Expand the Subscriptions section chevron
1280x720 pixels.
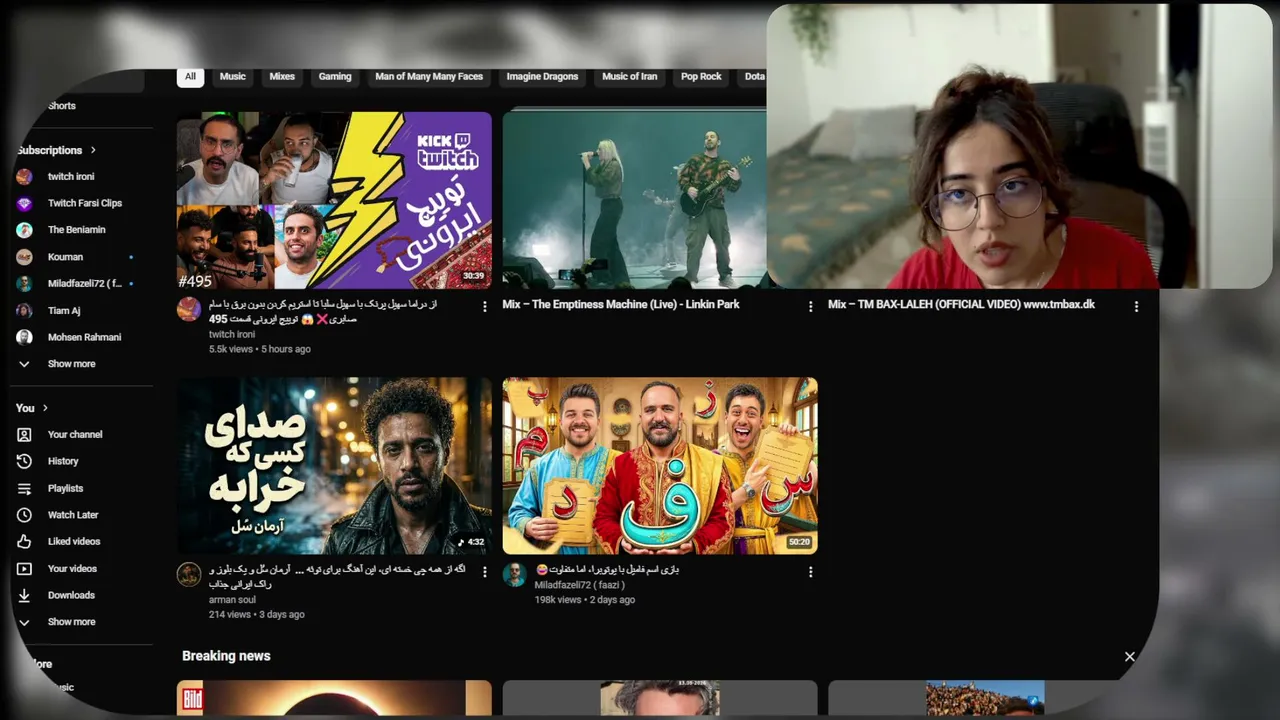click(x=93, y=150)
